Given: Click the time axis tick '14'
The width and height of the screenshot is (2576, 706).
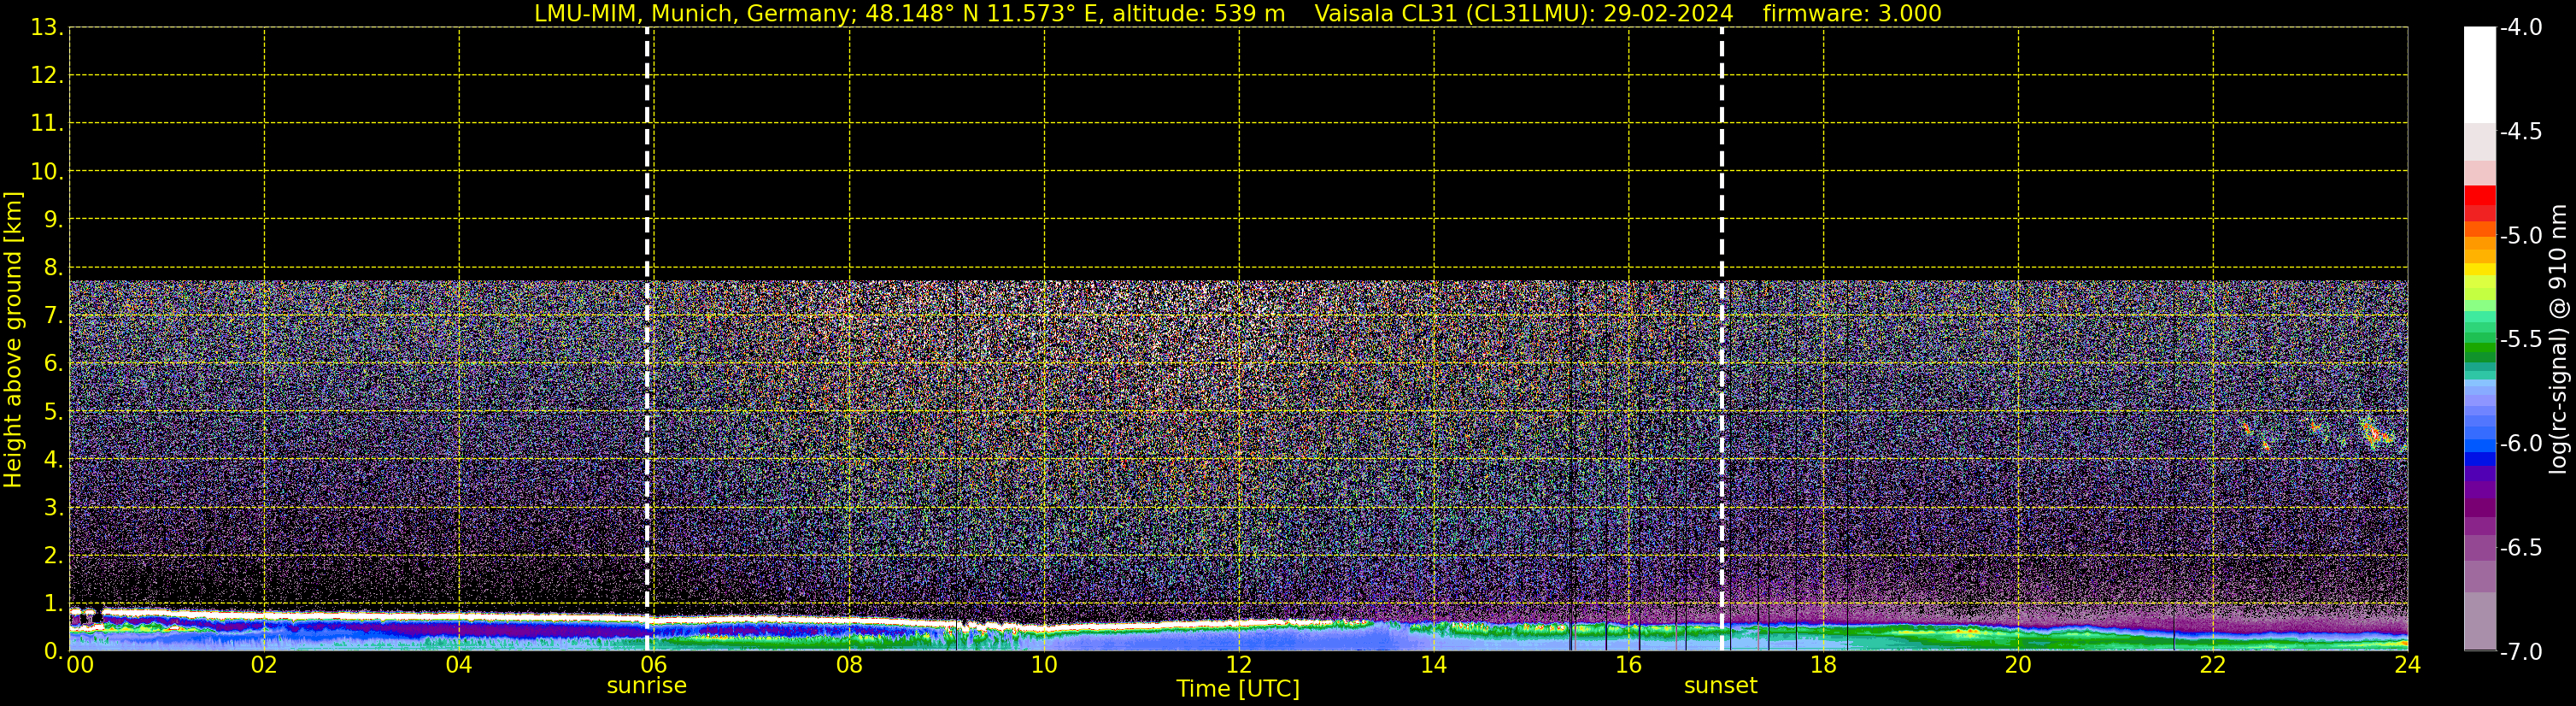Looking at the screenshot, I should 1434,665.
